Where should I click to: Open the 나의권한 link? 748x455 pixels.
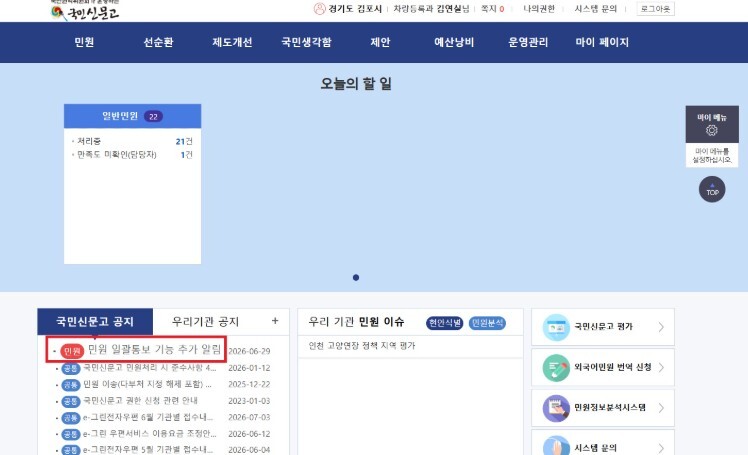coord(539,9)
